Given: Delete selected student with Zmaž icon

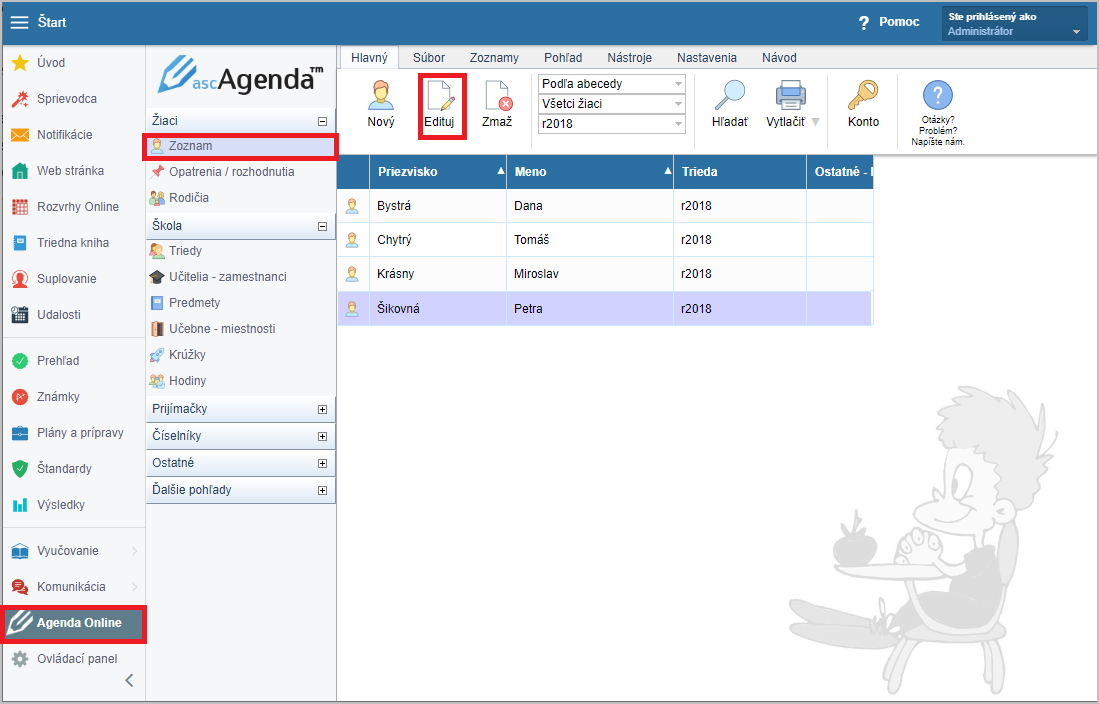Looking at the screenshot, I should (498, 95).
